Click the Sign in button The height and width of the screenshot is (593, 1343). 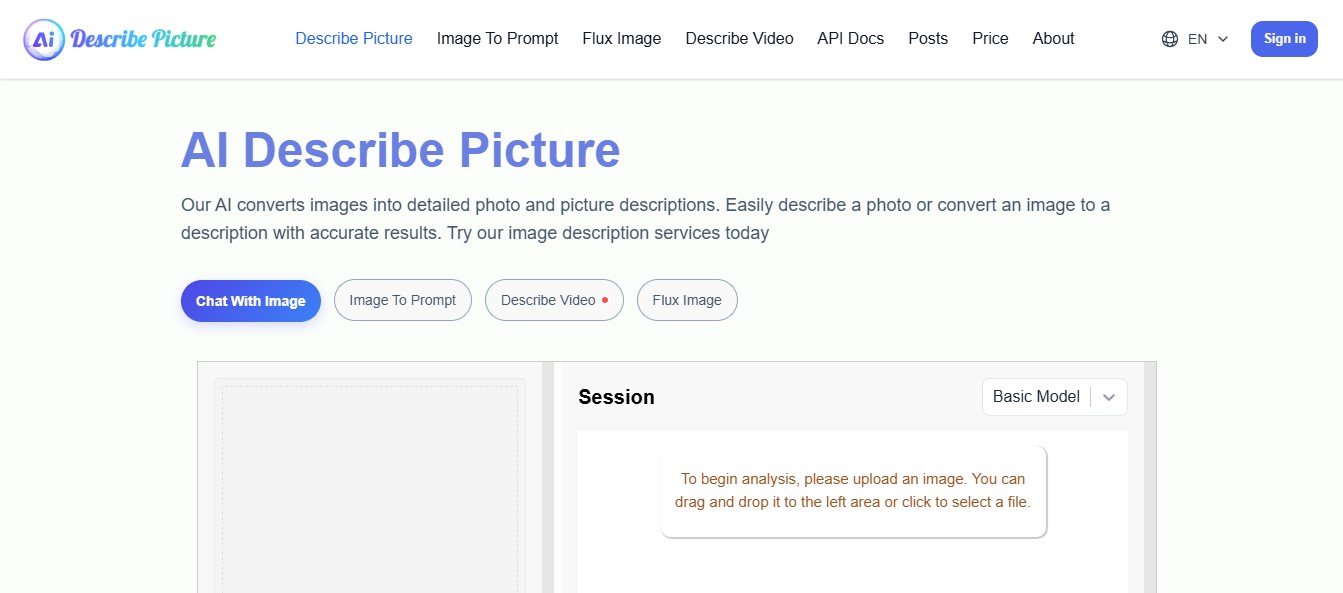click(x=1284, y=39)
